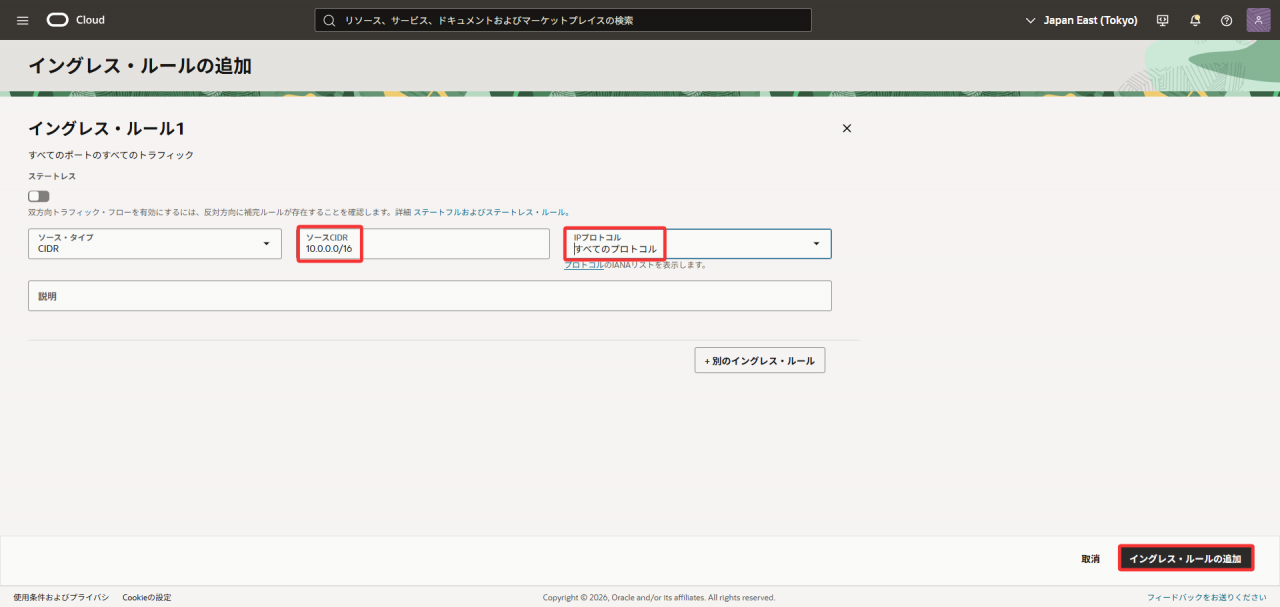
Task: Open the IP protocol dropdown
Action: [697, 244]
